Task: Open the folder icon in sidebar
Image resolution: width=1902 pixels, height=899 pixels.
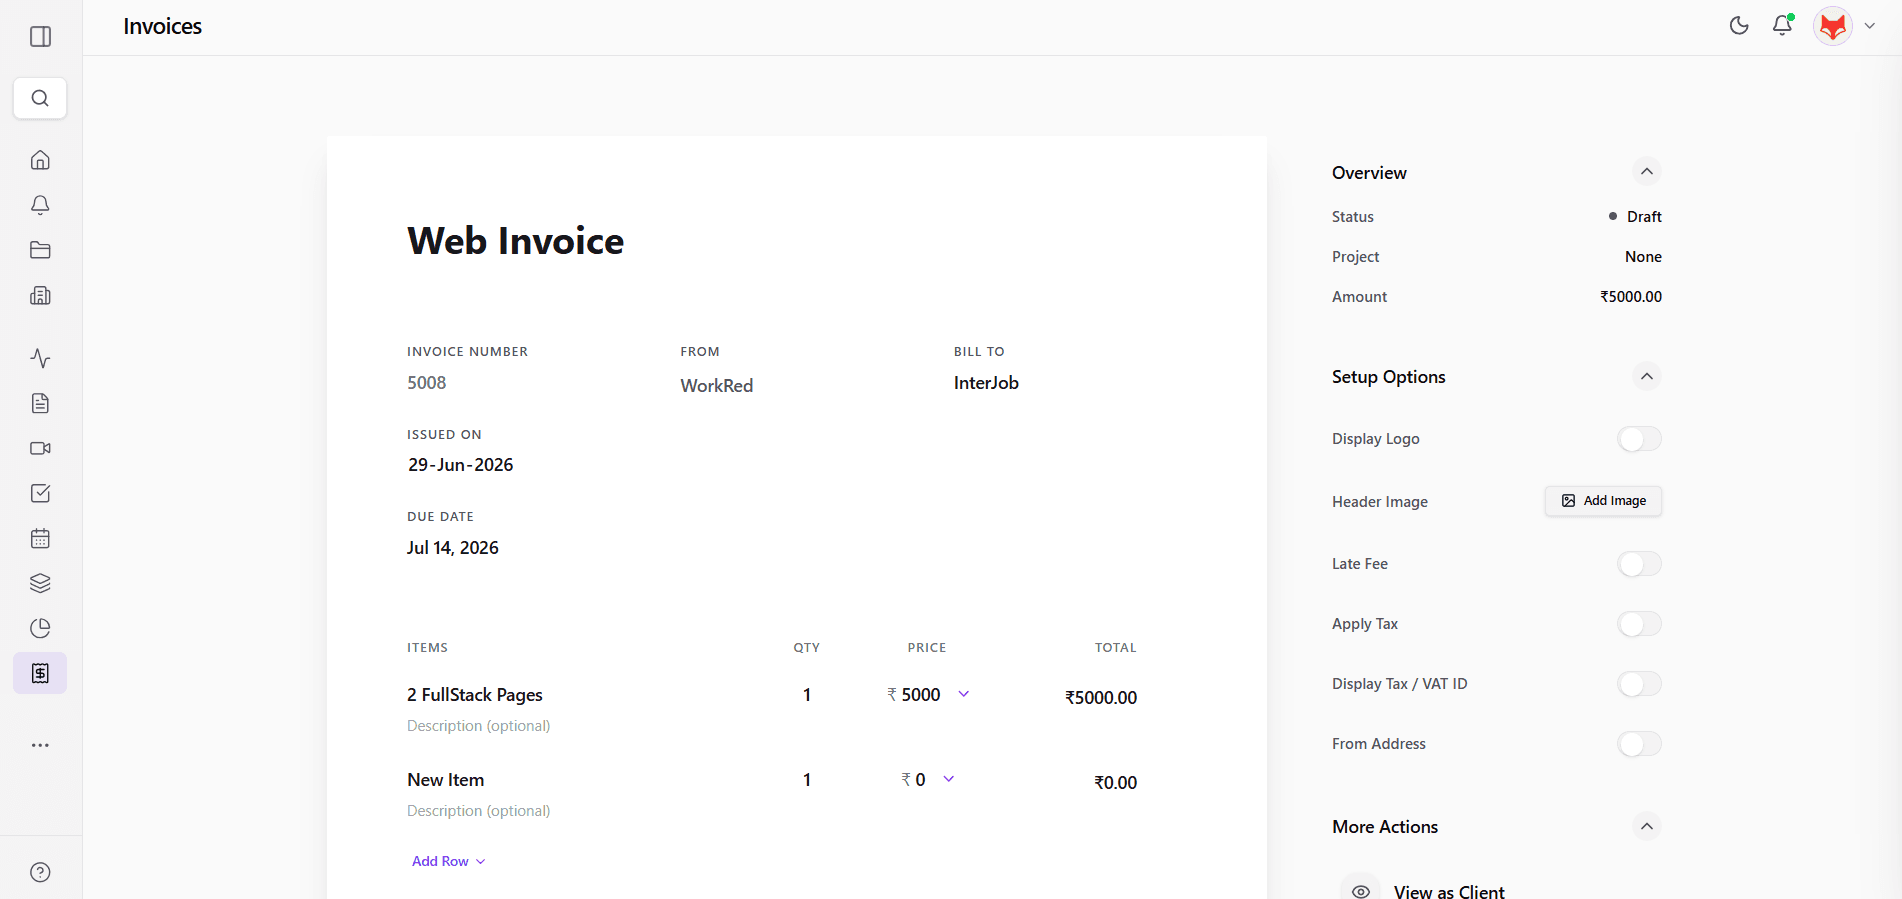Action: 40,250
